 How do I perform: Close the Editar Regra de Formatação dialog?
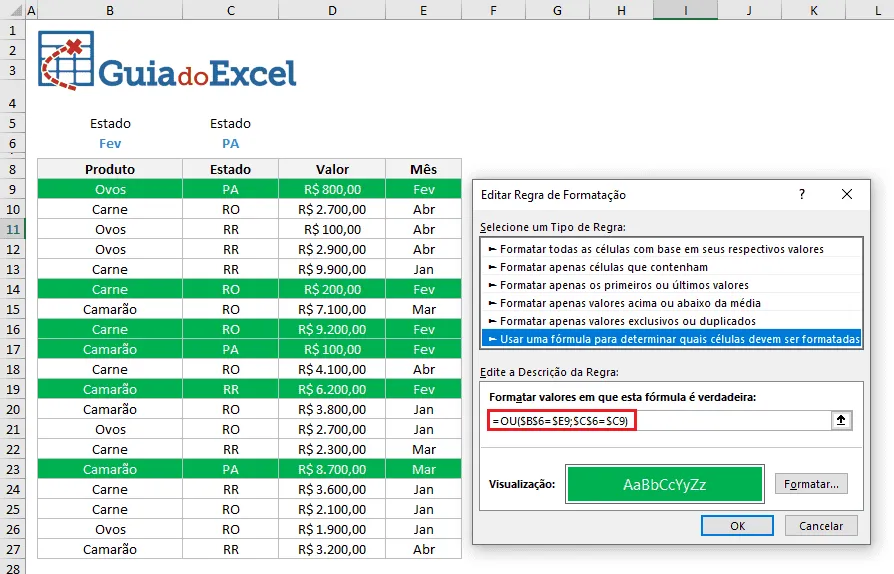tap(847, 194)
